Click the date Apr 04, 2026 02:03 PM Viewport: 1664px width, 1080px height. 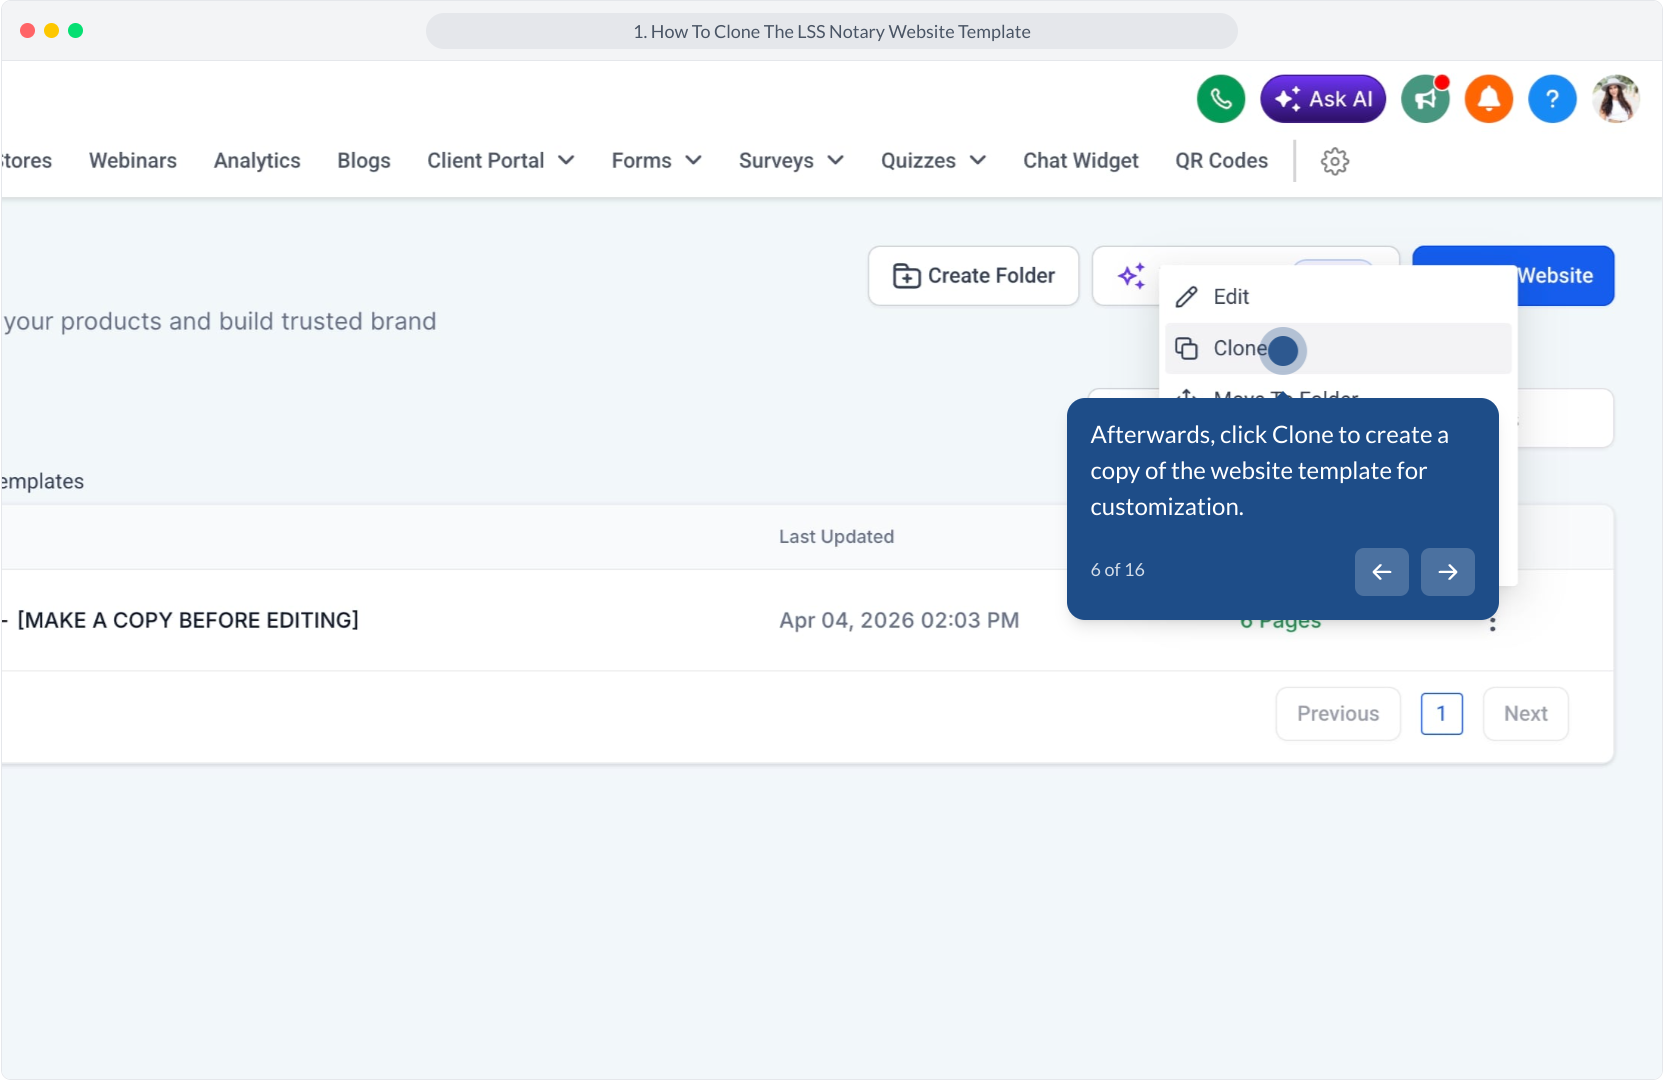point(900,621)
